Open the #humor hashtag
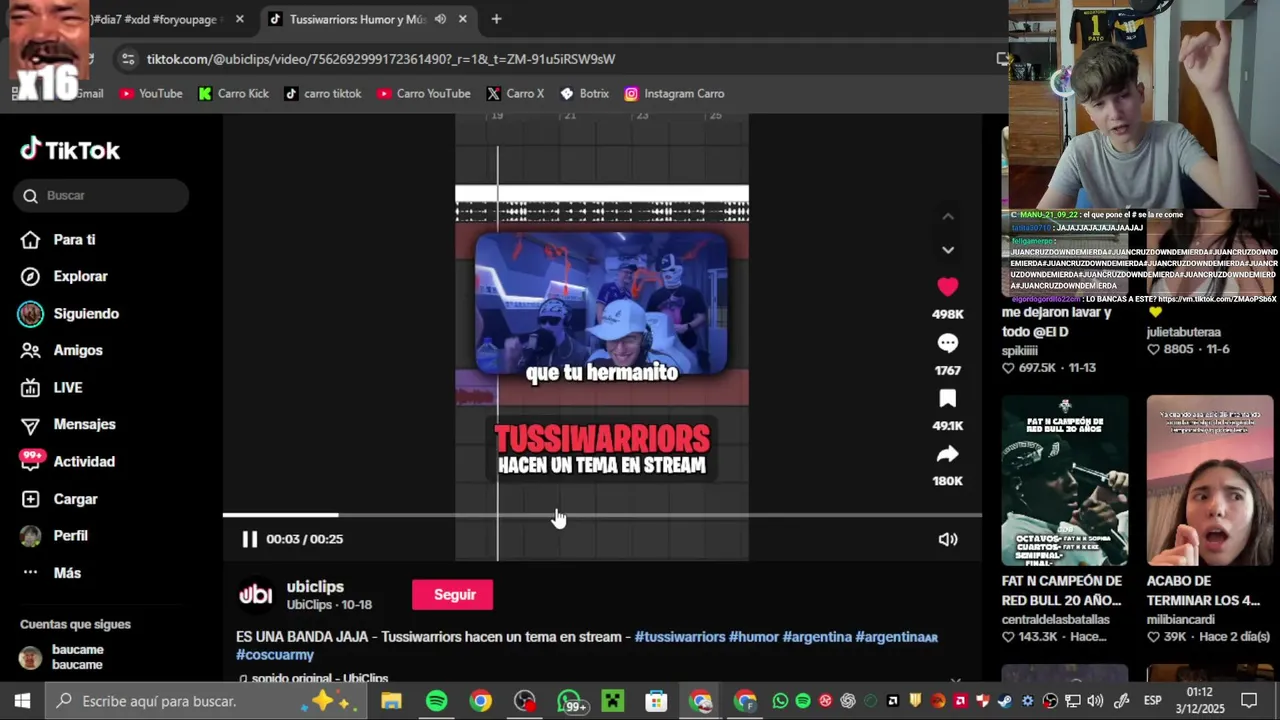The image size is (1280, 720). click(754, 637)
